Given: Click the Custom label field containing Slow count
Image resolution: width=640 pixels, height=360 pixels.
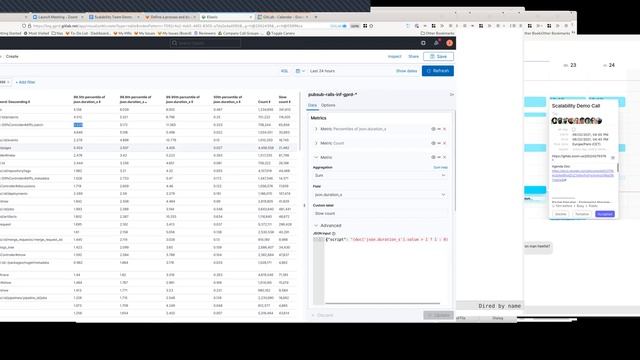Looking at the screenshot, I should click(x=380, y=213).
